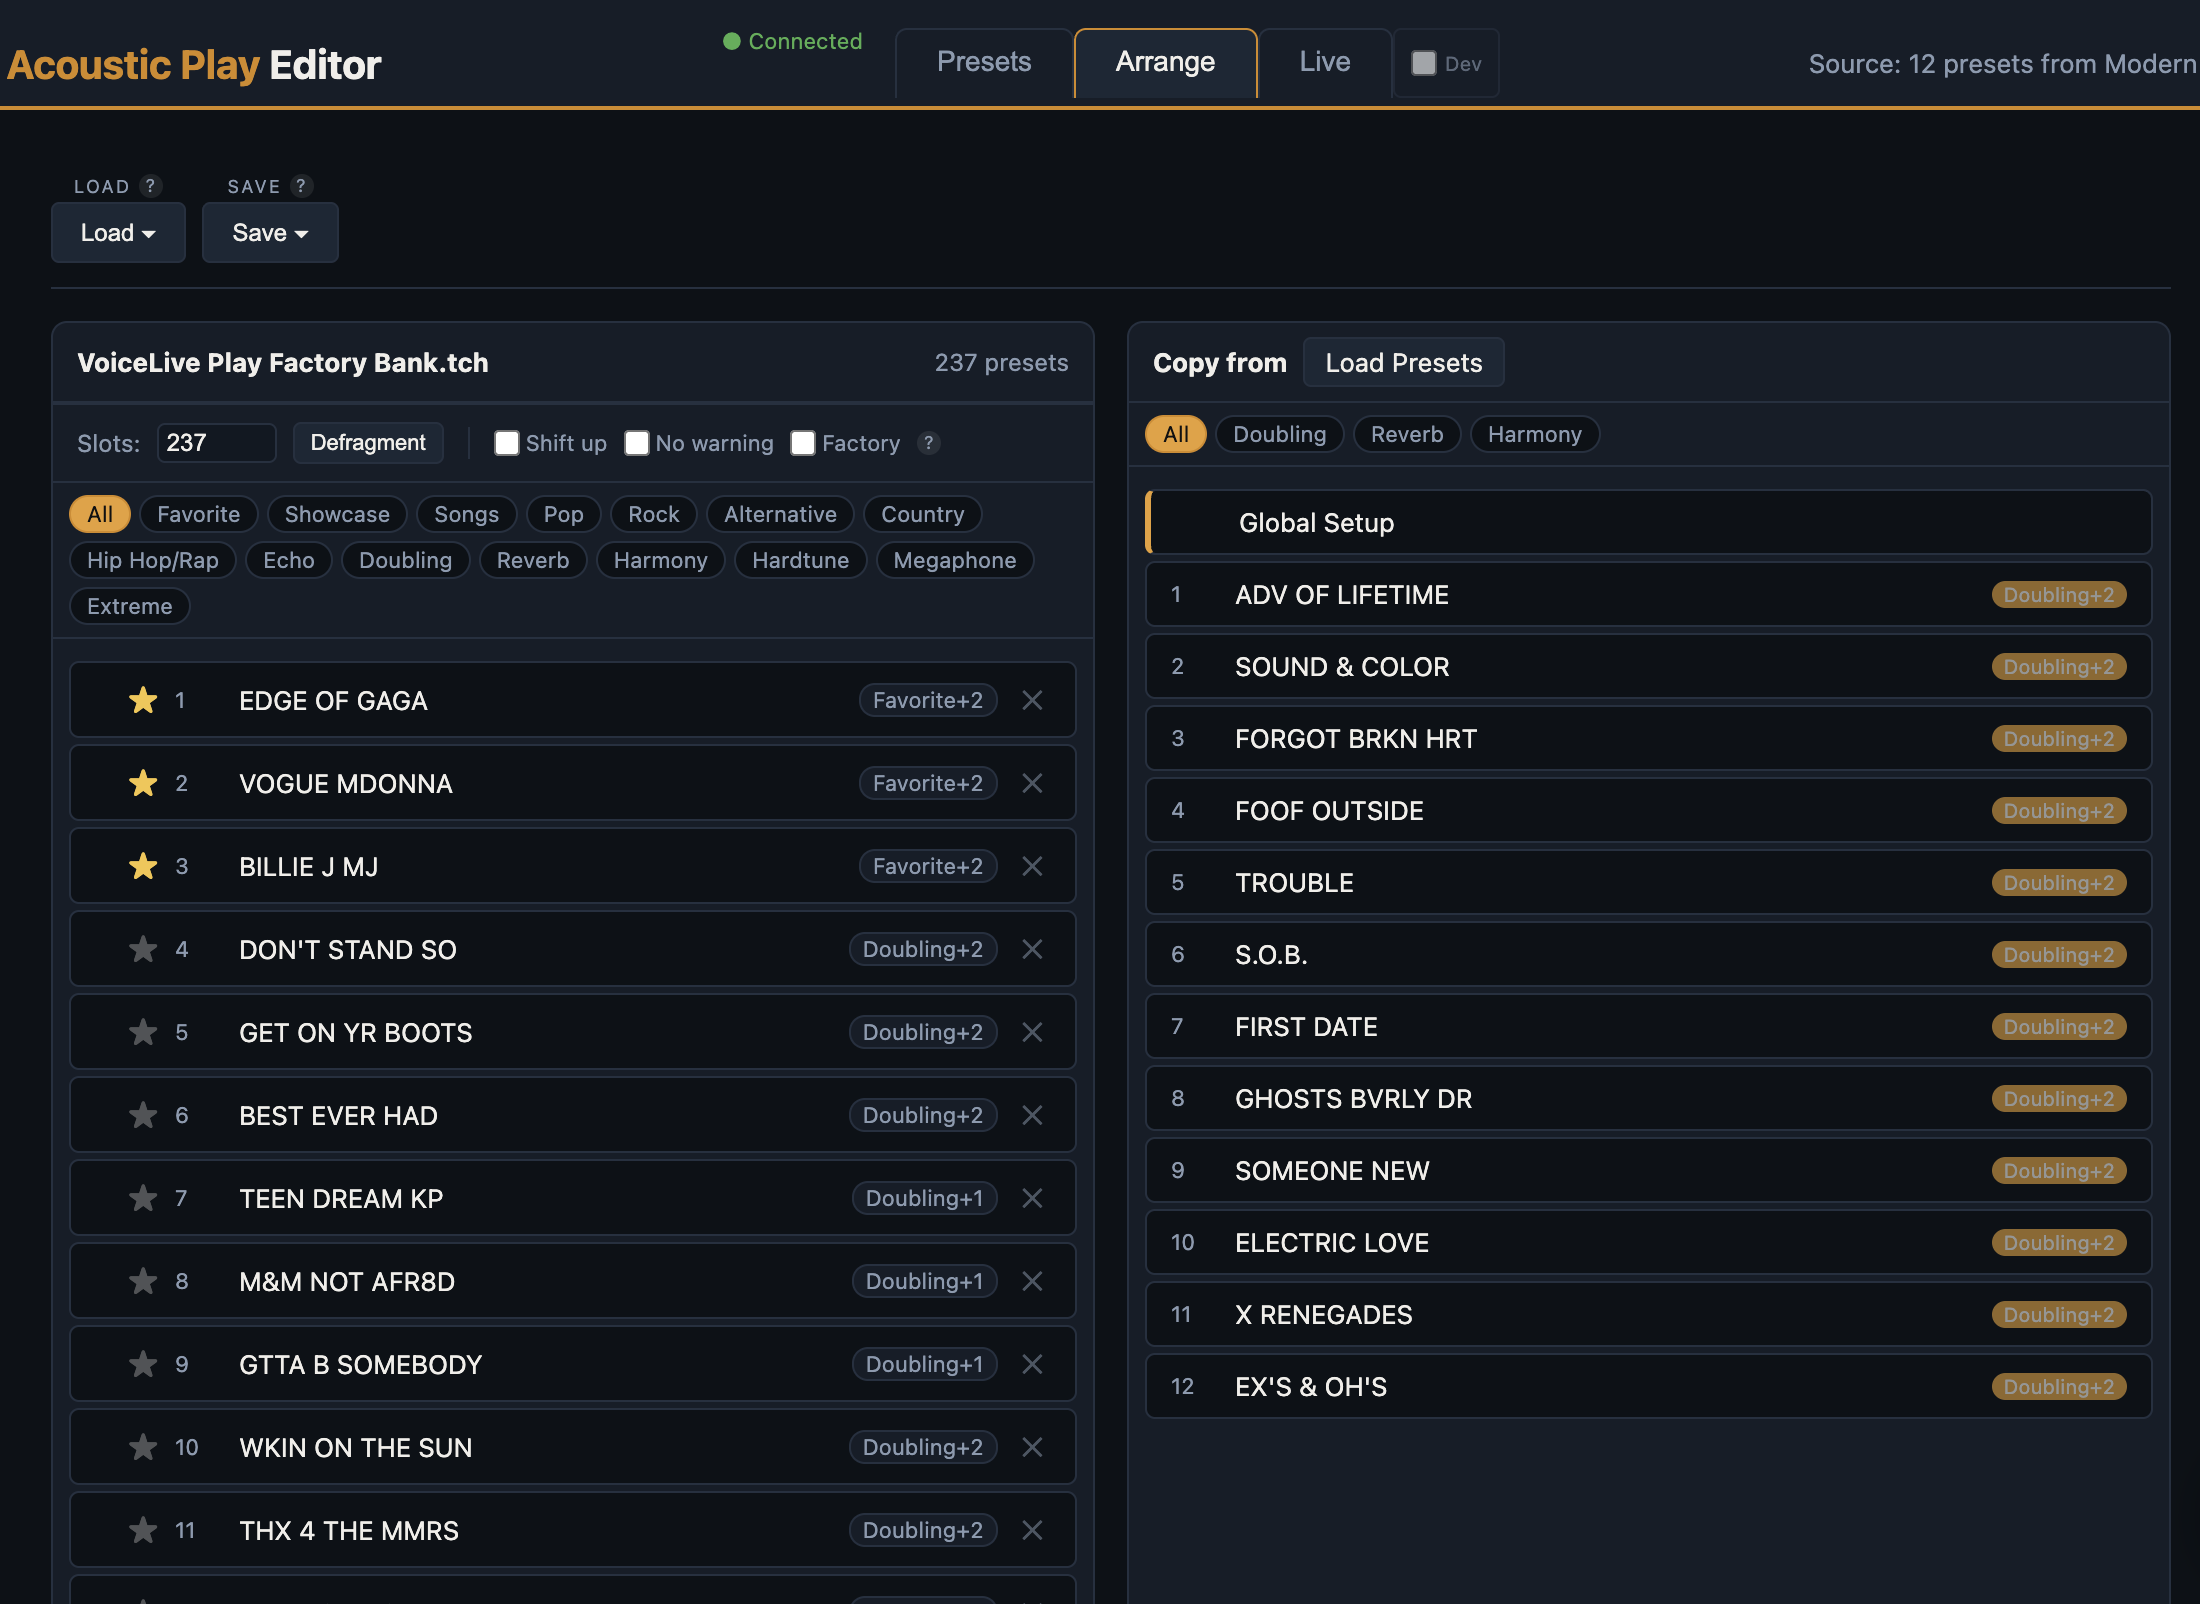This screenshot has height=1604, width=2200.
Task: Toggle the Dev checkbox
Action: click(1424, 63)
